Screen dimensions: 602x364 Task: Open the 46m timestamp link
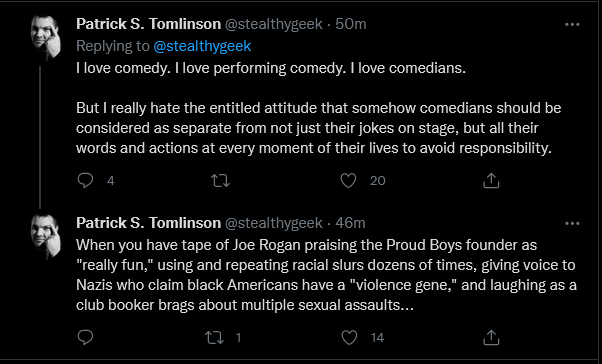click(x=350, y=223)
